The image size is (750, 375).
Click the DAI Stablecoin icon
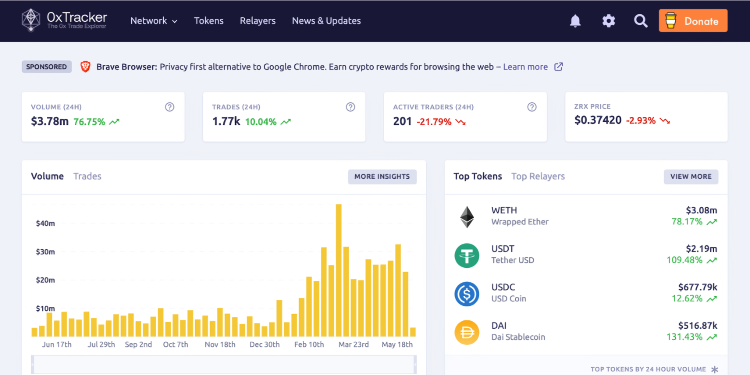click(467, 332)
